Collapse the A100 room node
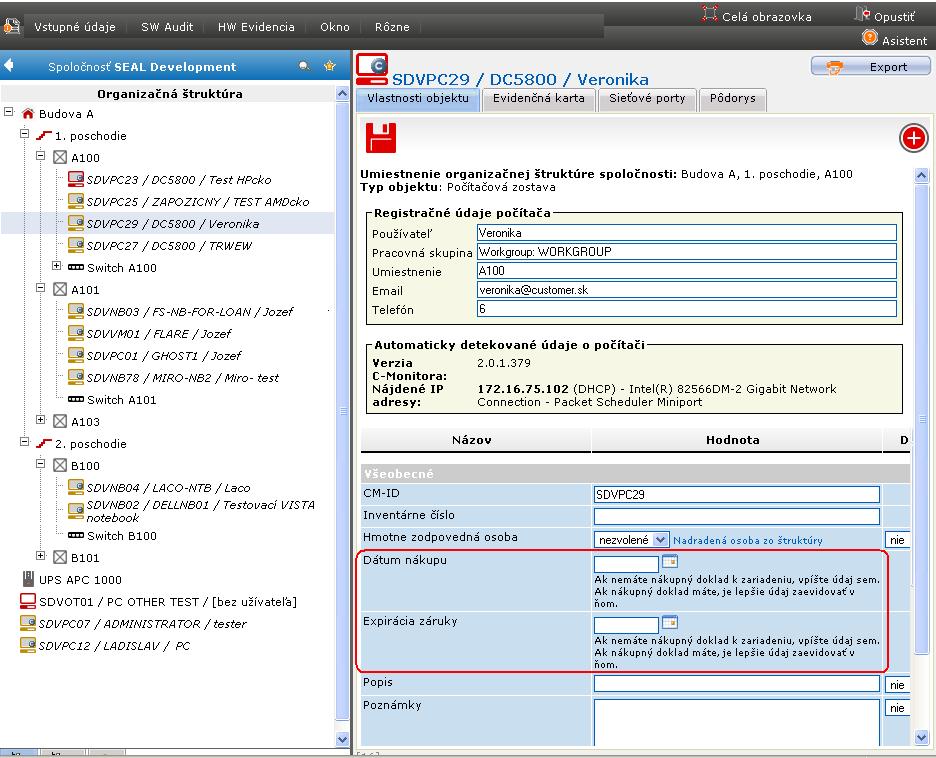The image size is (936, 758). click(x=41, y=156)
